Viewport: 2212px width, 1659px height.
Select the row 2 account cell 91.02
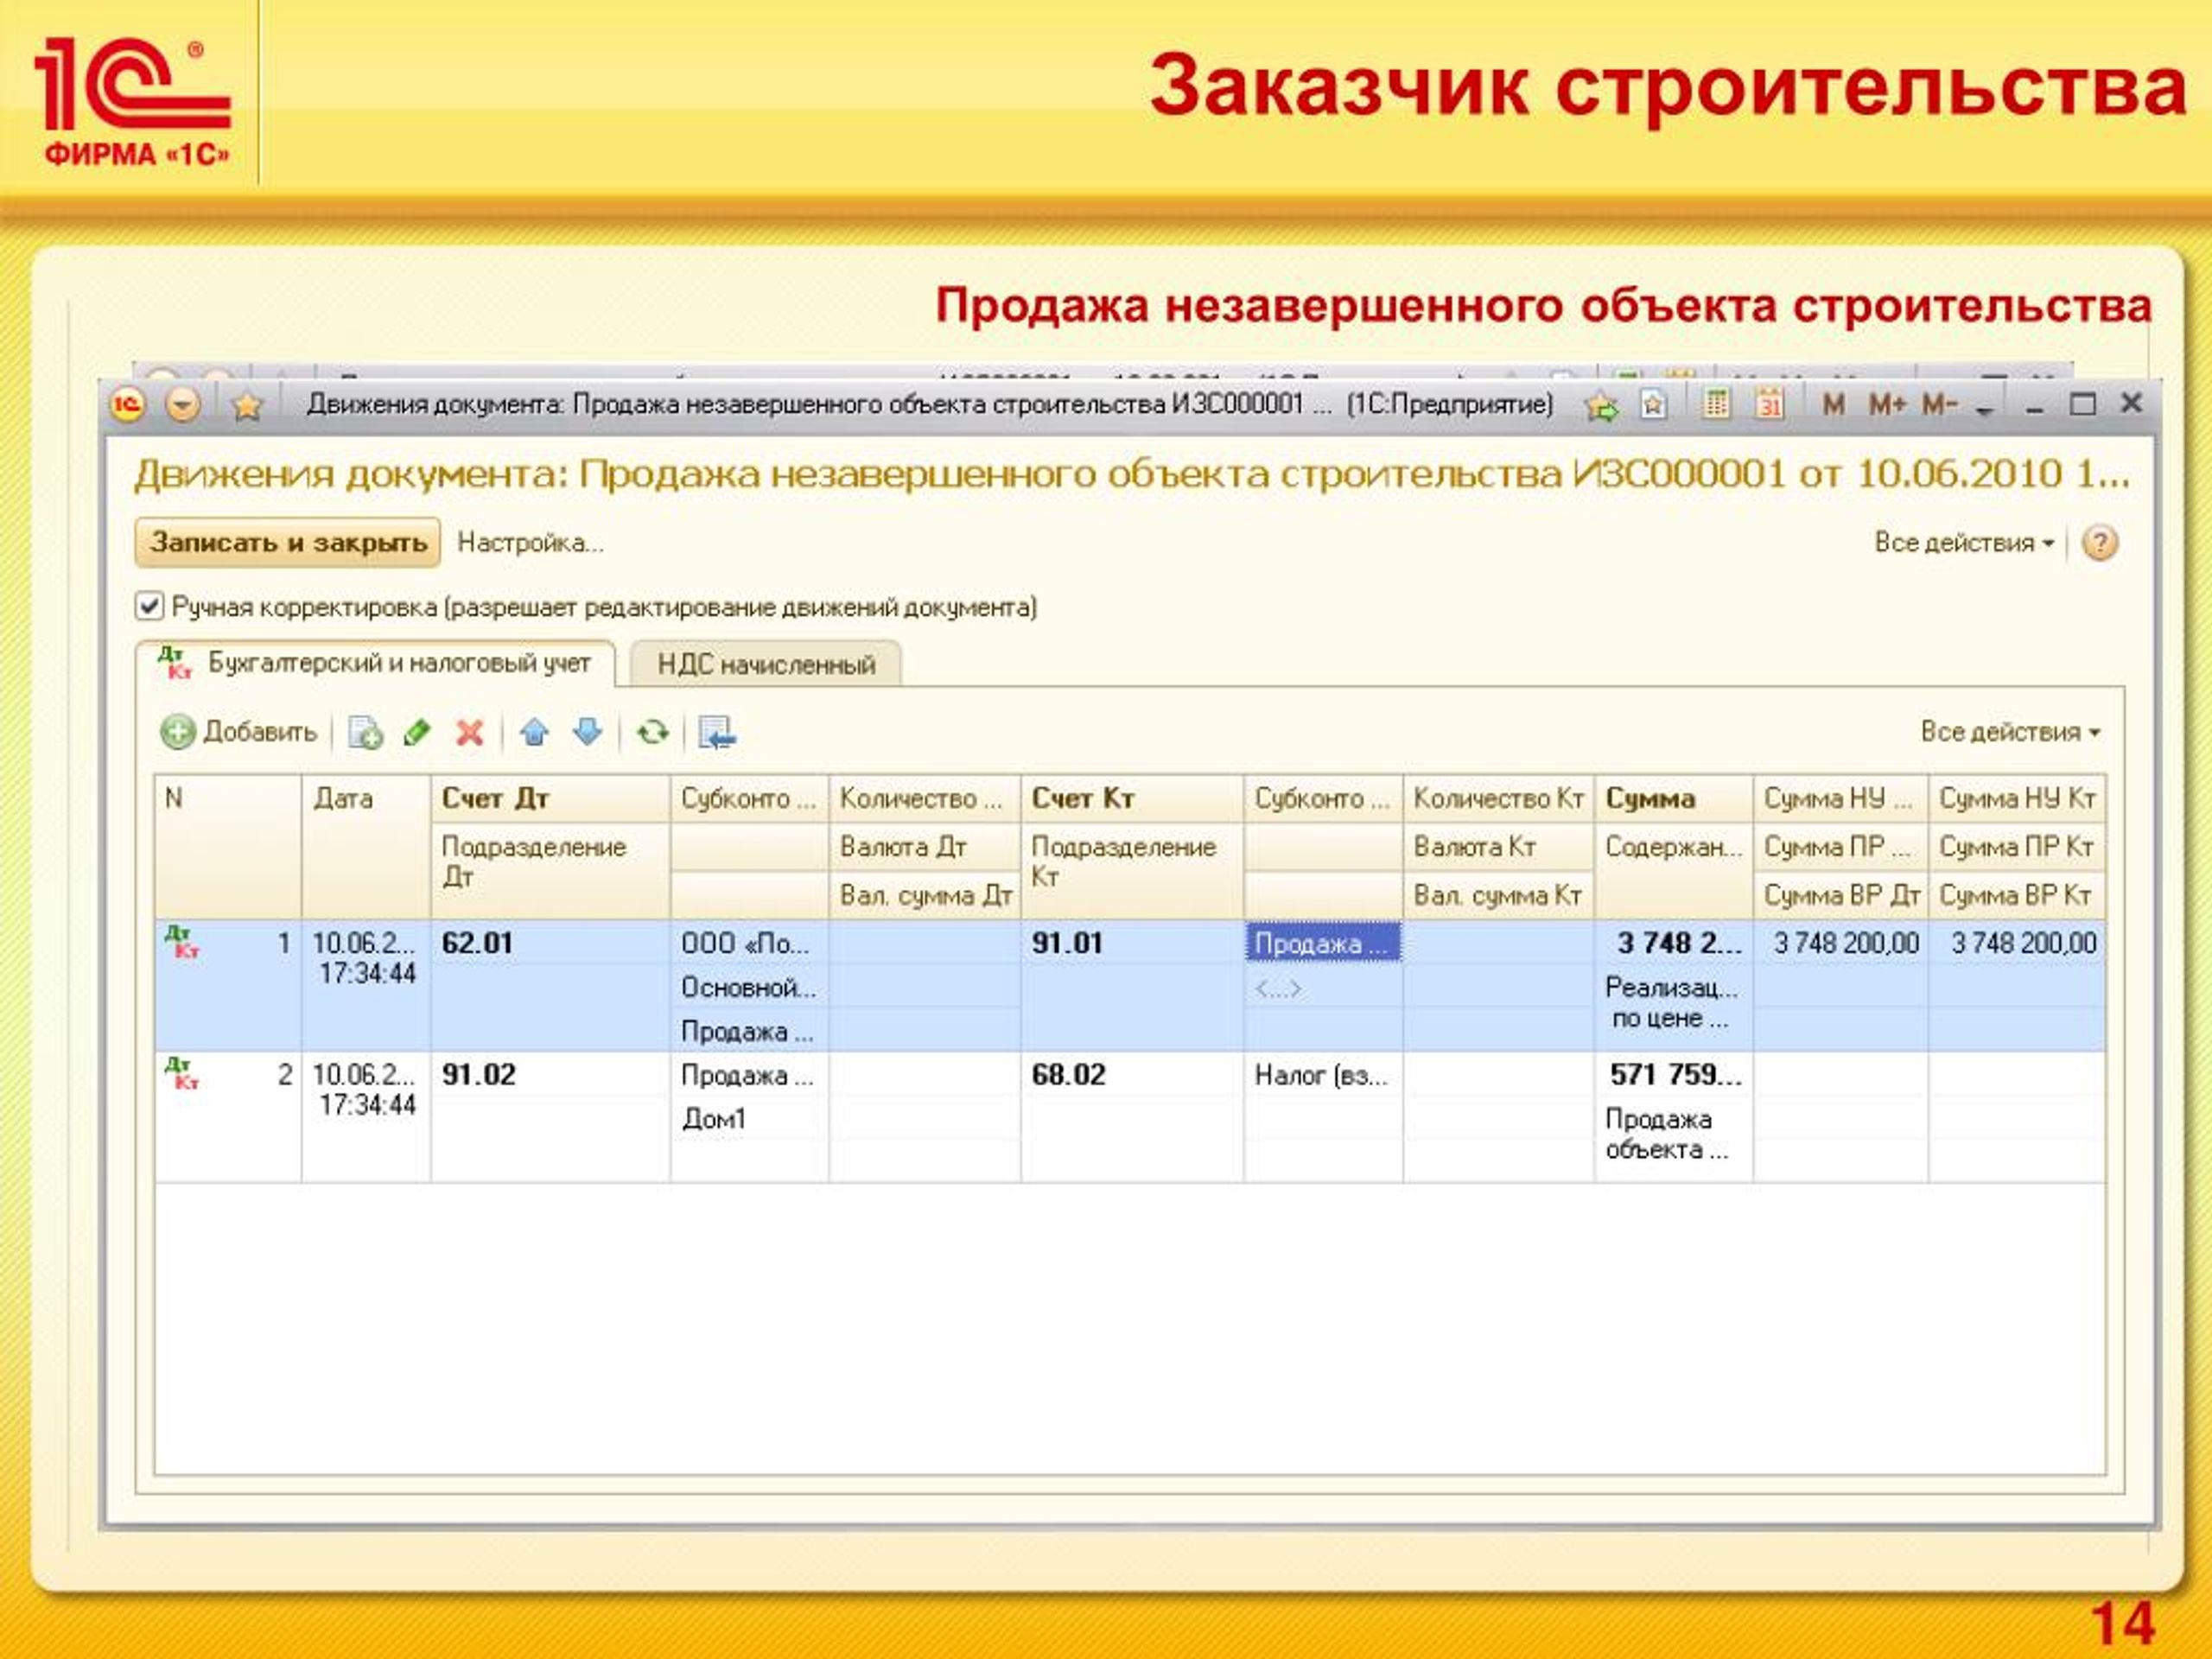479,1074
